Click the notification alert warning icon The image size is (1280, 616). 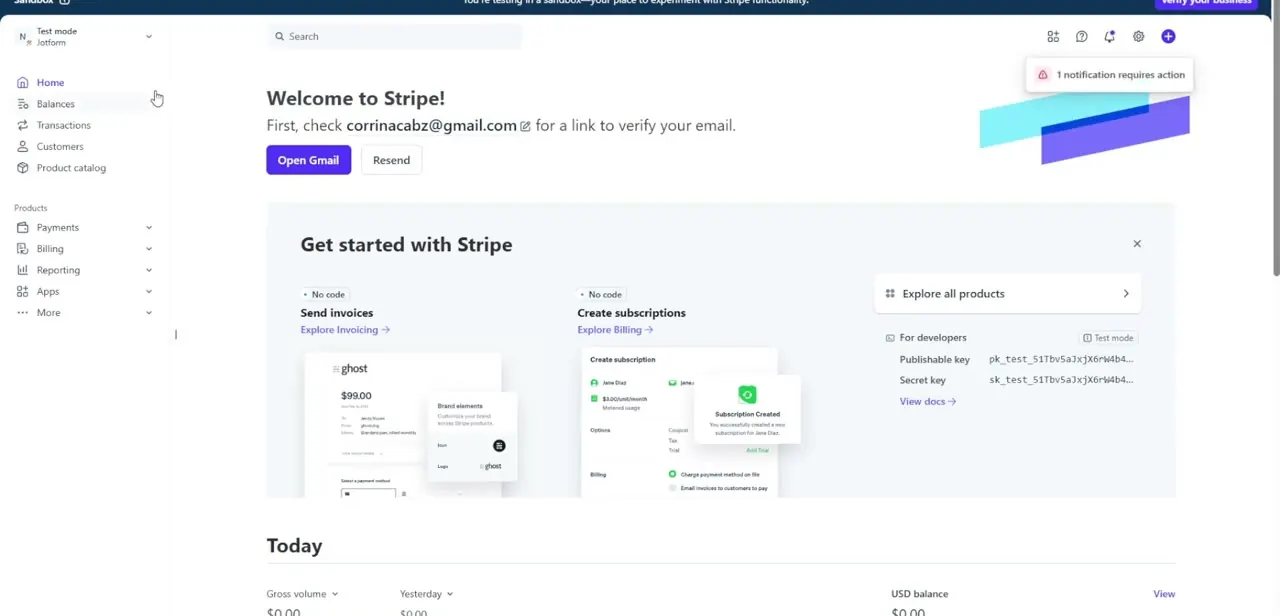[1043, 75]
